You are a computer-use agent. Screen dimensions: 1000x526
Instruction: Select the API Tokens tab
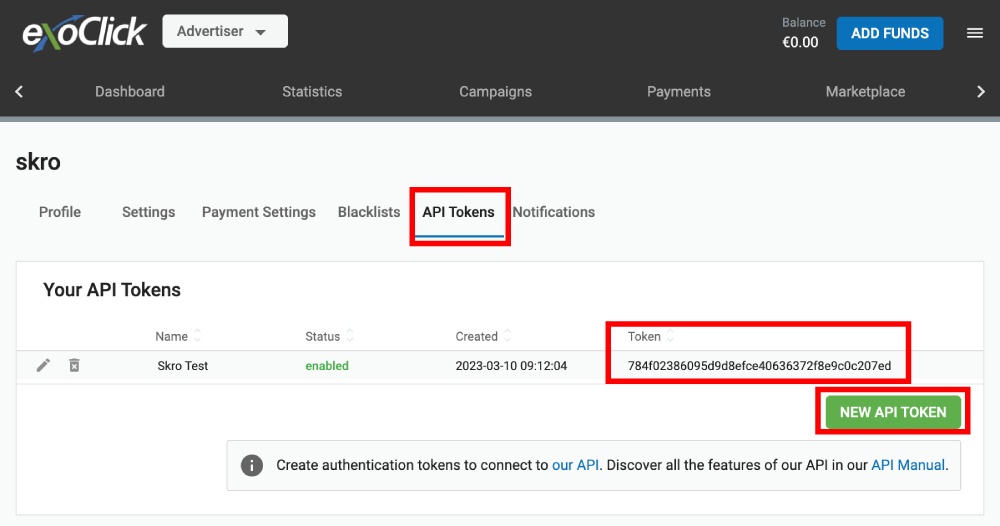[x=459, y=212]
